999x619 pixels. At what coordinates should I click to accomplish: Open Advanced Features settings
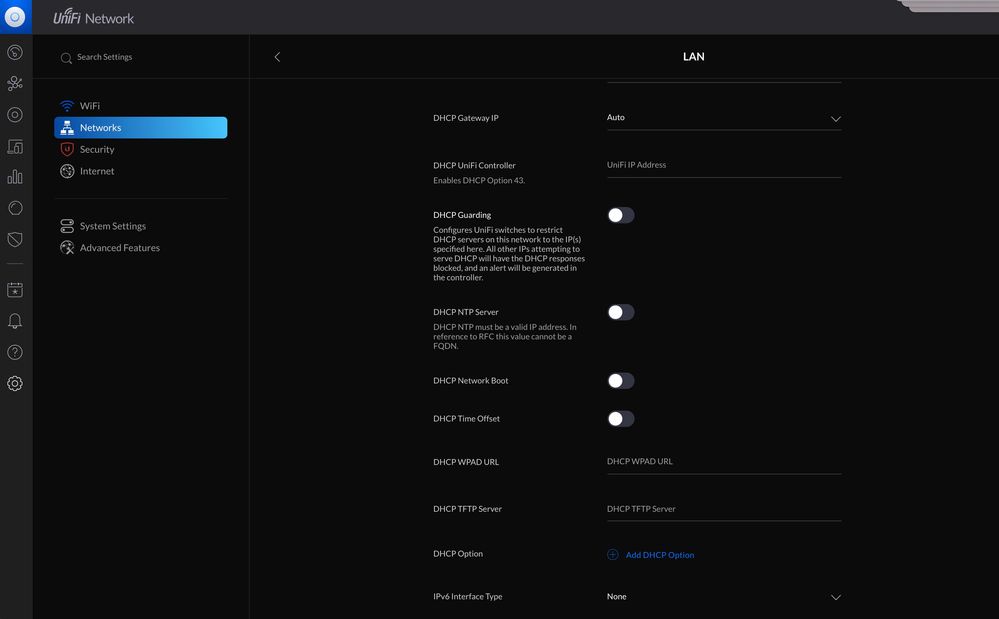point(119,248)
